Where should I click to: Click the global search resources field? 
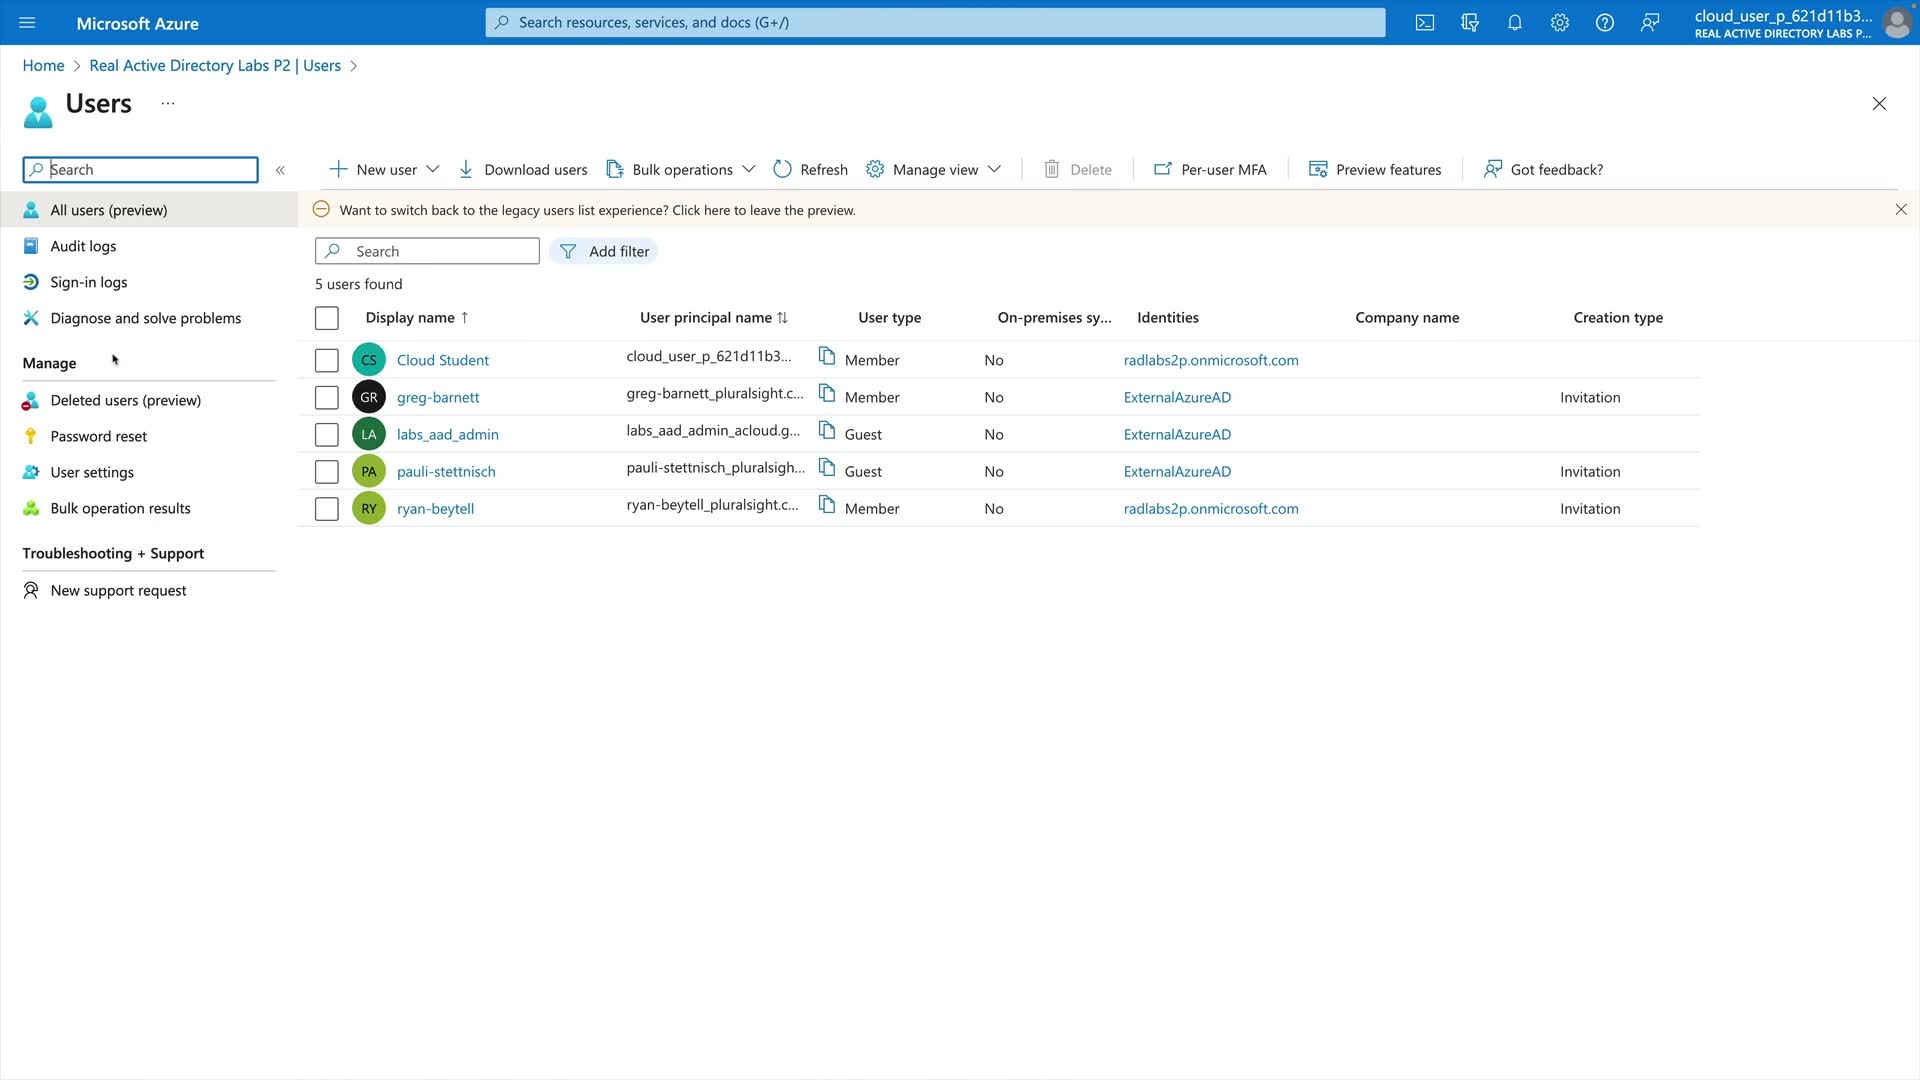click(x=935, y=22)
